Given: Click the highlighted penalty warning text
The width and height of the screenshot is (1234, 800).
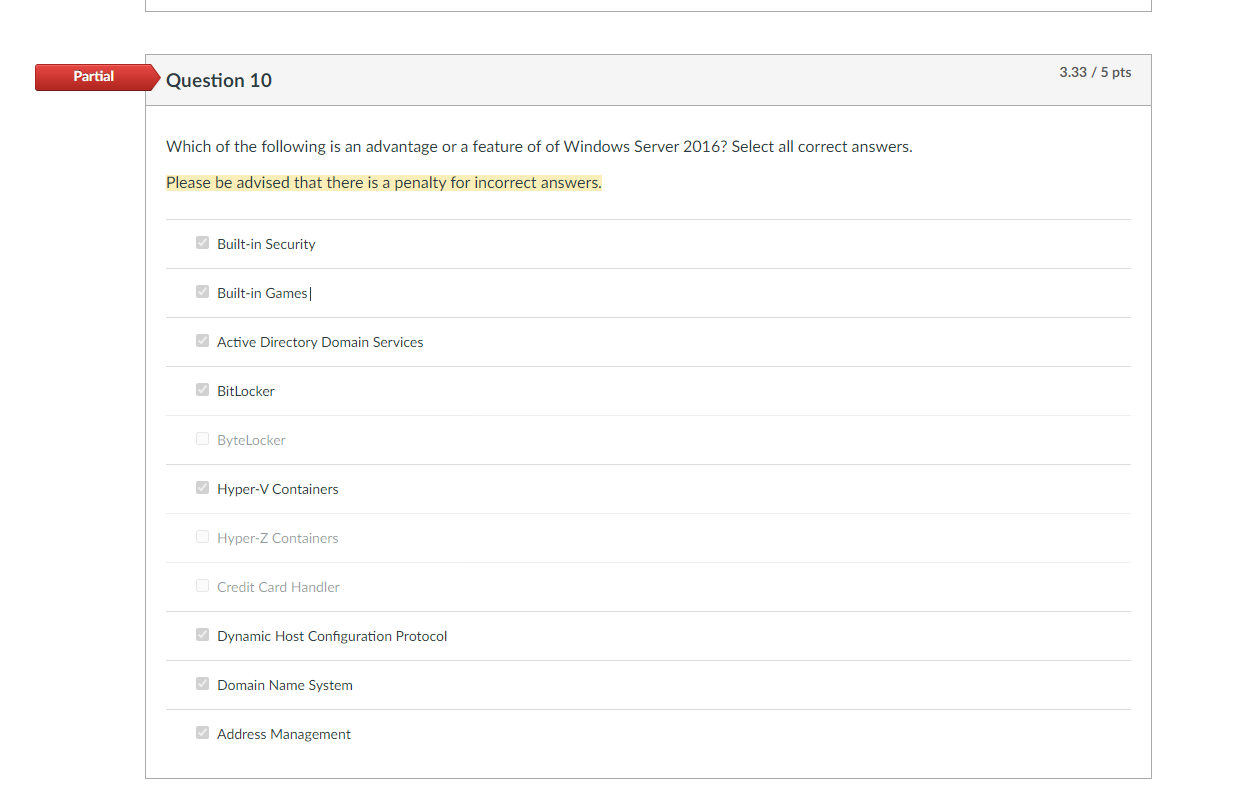Looking at the screenshot, I should 384,183.
